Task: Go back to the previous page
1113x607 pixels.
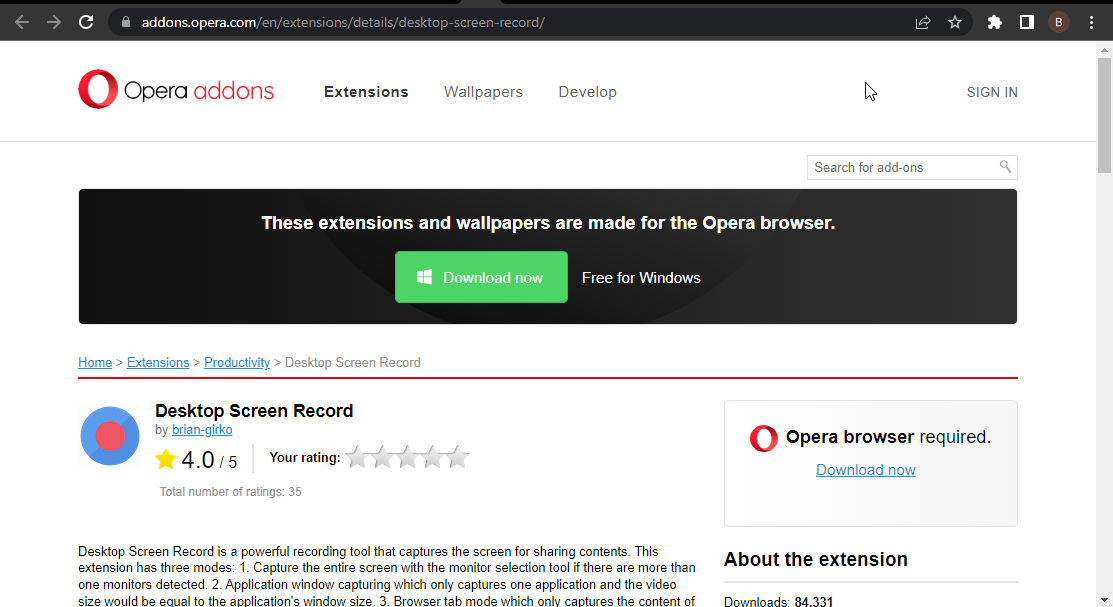Action: pos(22,22)
